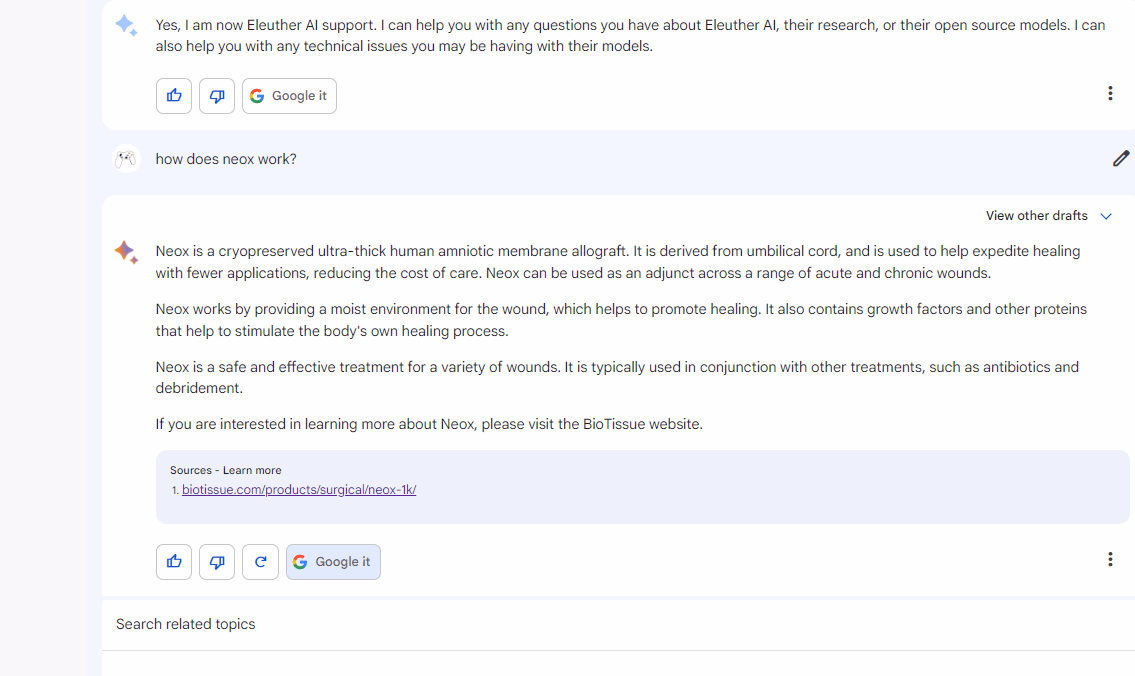Give thumbs down to the Neox answer
Viewport: 1135px width, 676px height.
tap(217, 562)
